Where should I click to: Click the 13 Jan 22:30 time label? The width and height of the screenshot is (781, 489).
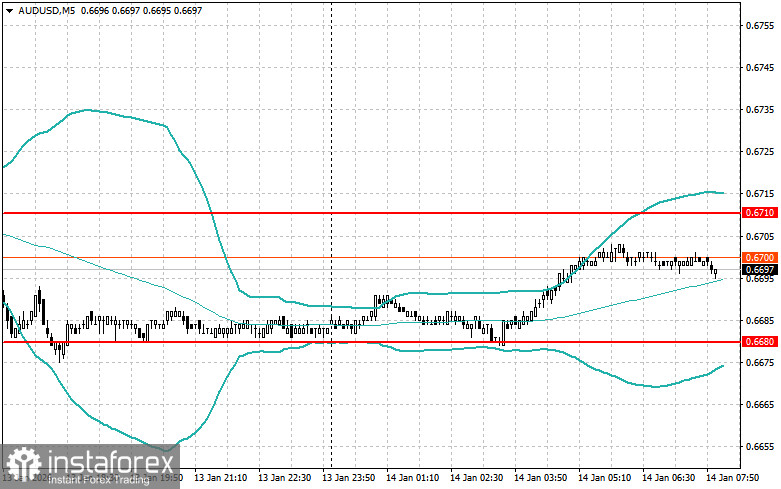[284, 478]
